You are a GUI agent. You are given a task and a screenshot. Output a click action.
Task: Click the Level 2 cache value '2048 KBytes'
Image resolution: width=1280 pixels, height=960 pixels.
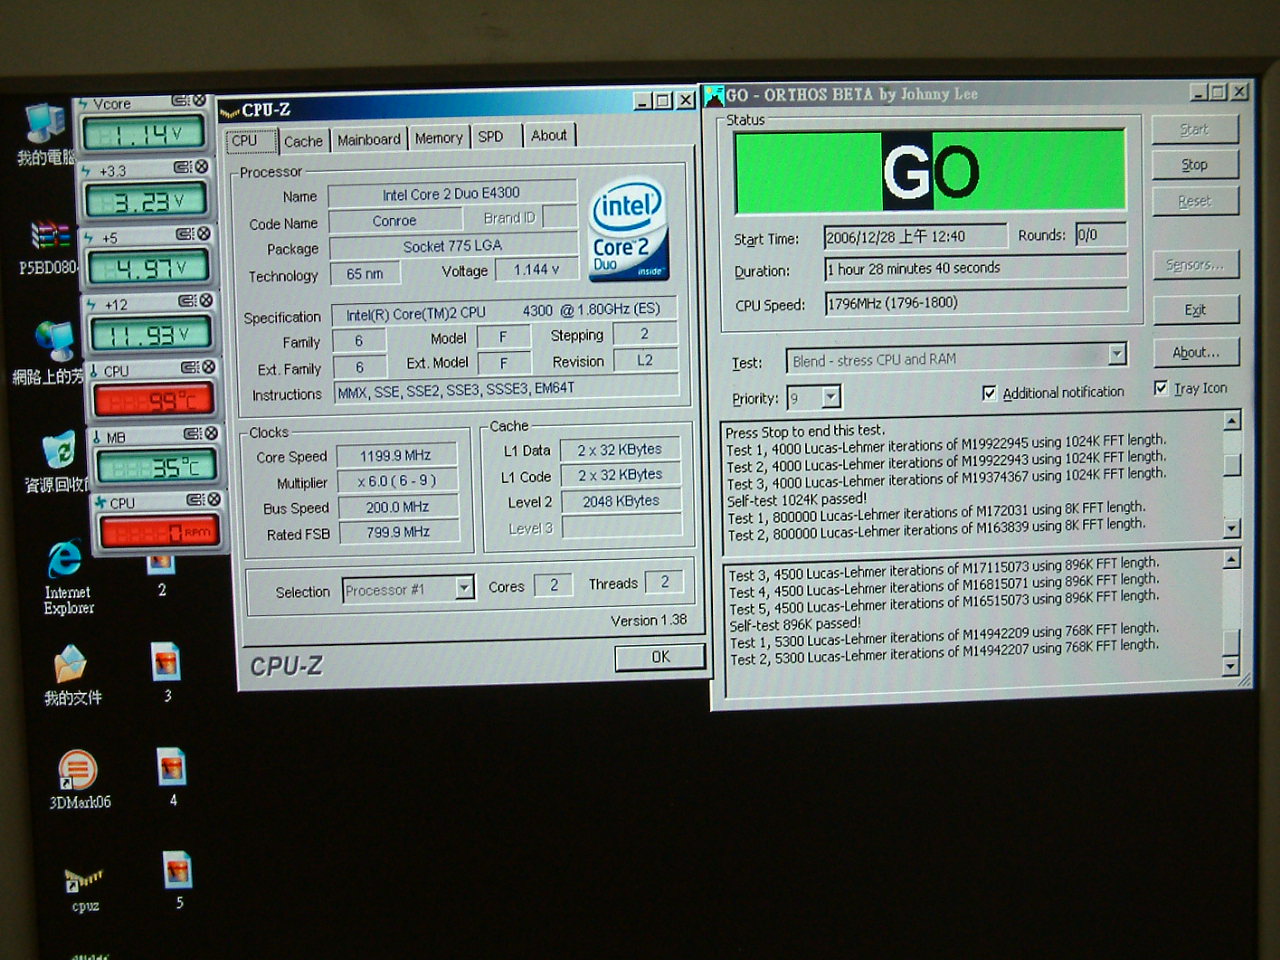(621, 501)
